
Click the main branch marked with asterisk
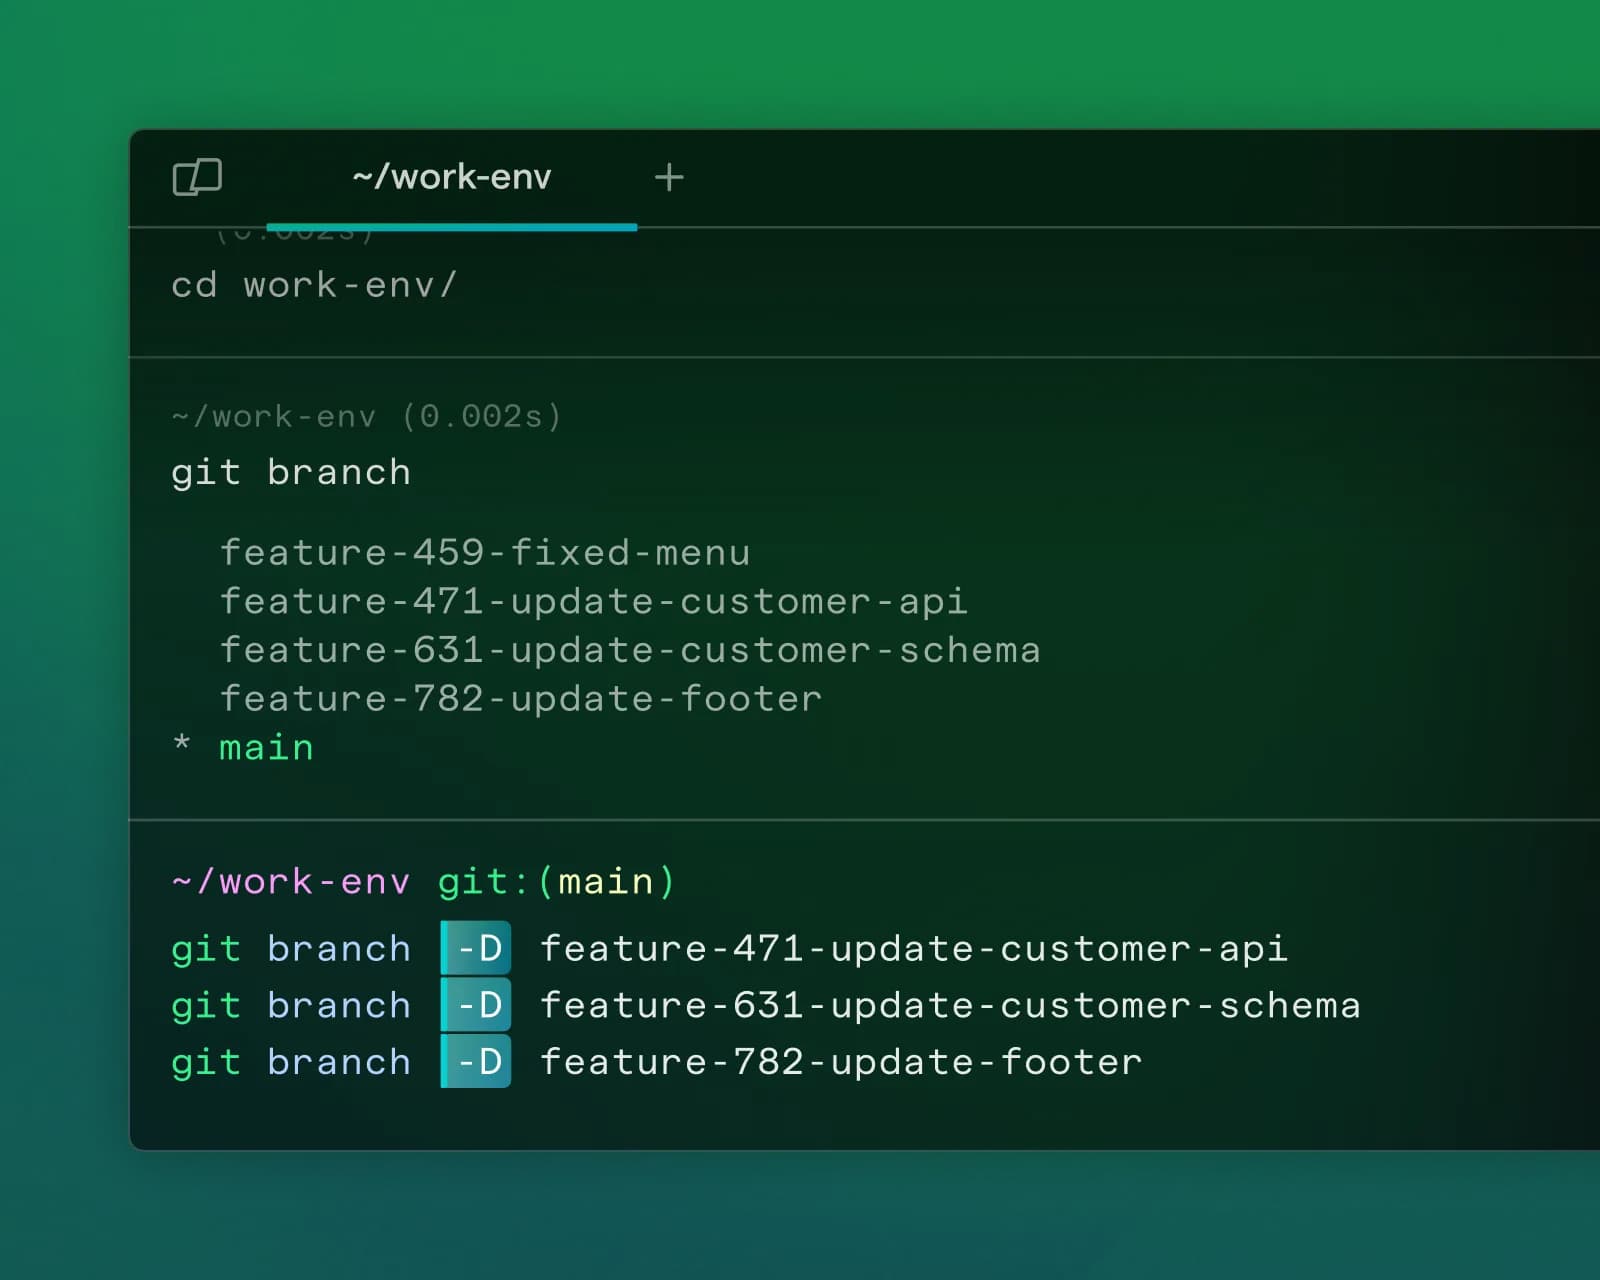point(264,746)
